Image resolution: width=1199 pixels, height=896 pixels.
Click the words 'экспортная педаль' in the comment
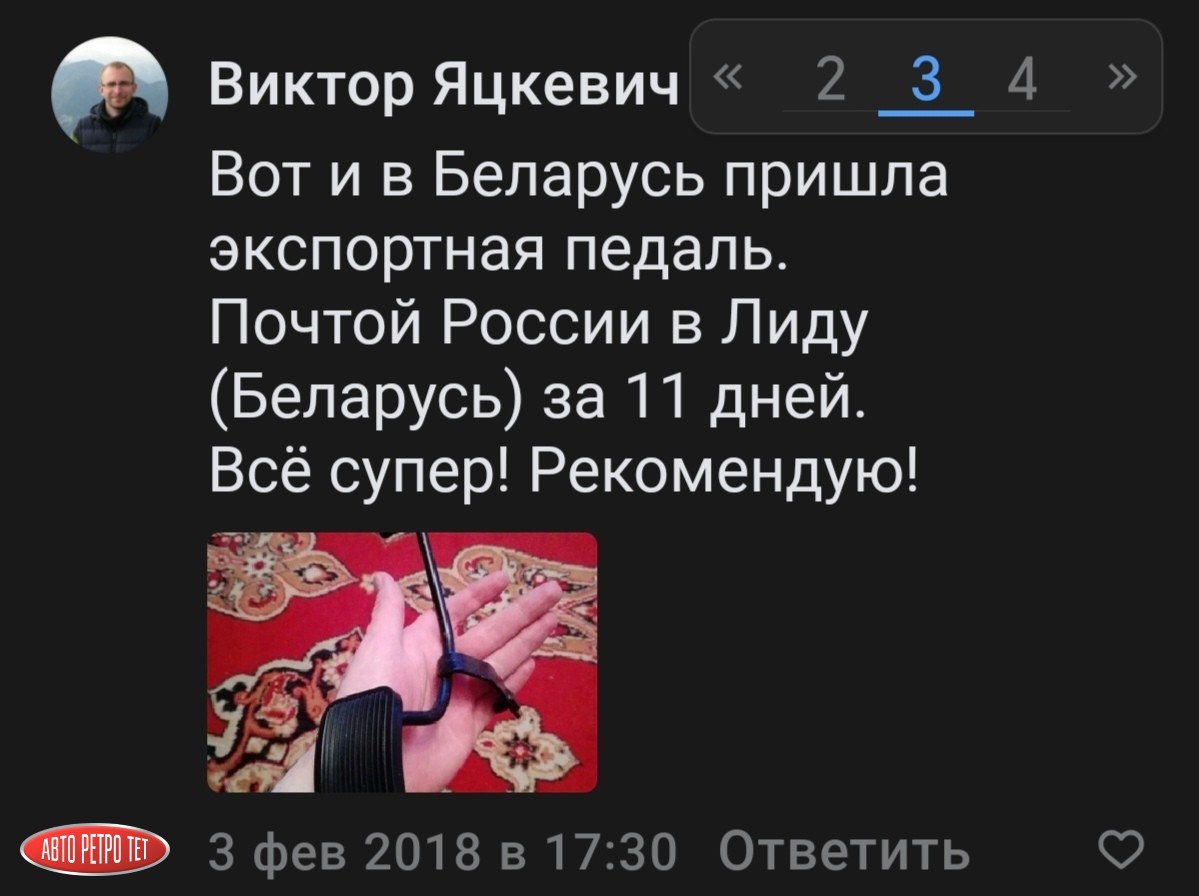[x=498, y=250]
